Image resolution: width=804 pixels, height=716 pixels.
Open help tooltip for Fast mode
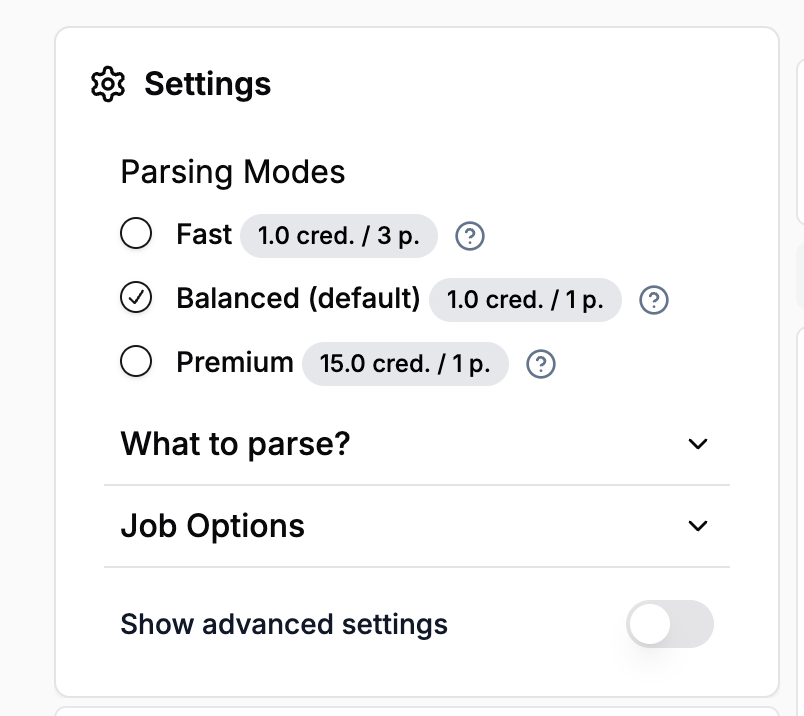click(x=470, y=236)
